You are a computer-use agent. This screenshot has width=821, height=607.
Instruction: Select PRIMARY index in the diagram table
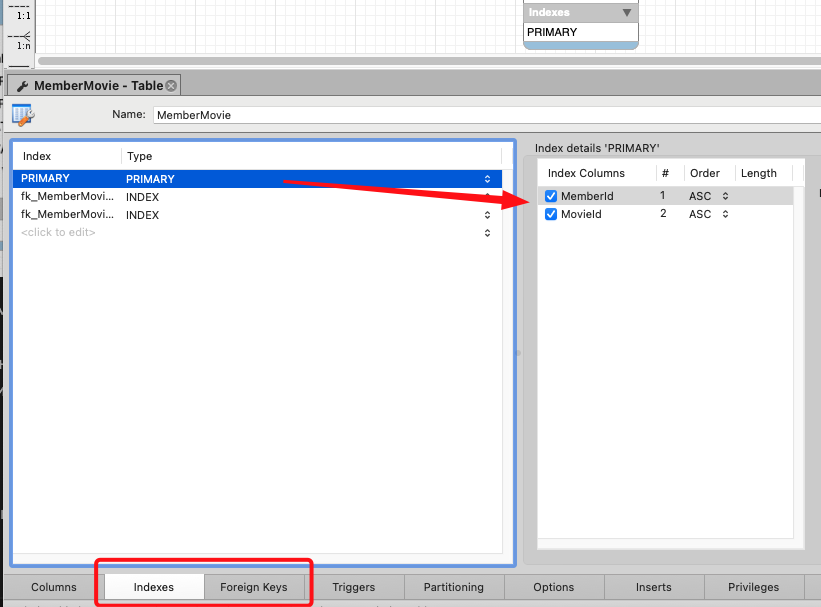552,32
